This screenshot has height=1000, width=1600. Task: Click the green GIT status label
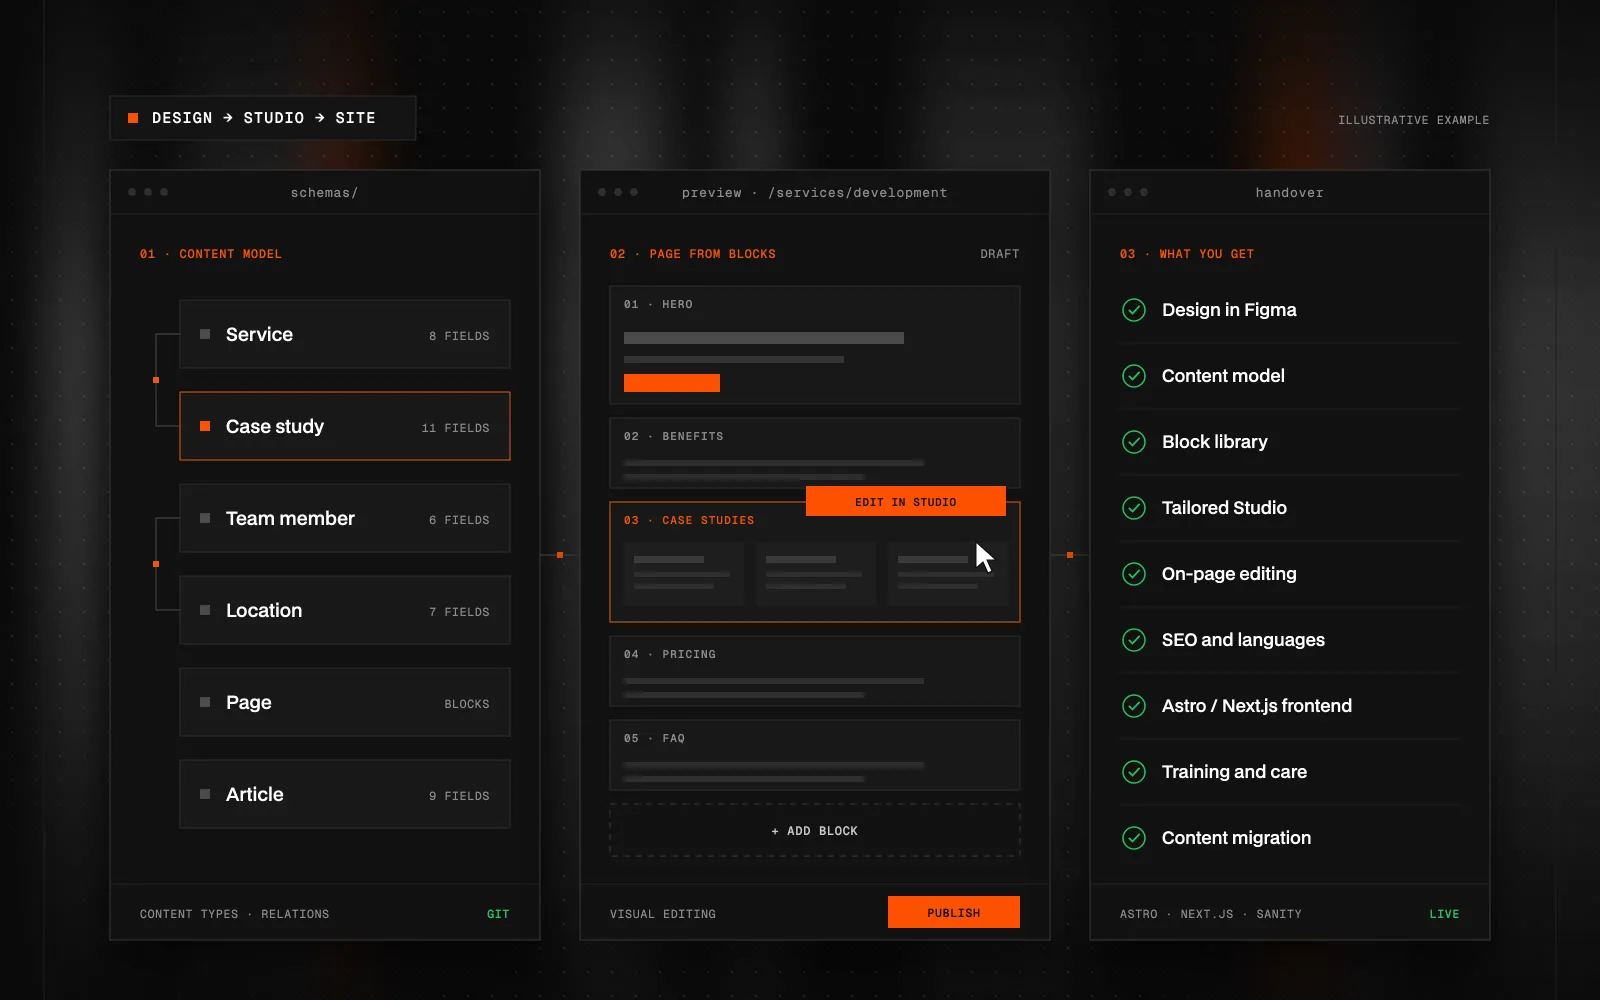pyautogui.click(x=498, y=914)
